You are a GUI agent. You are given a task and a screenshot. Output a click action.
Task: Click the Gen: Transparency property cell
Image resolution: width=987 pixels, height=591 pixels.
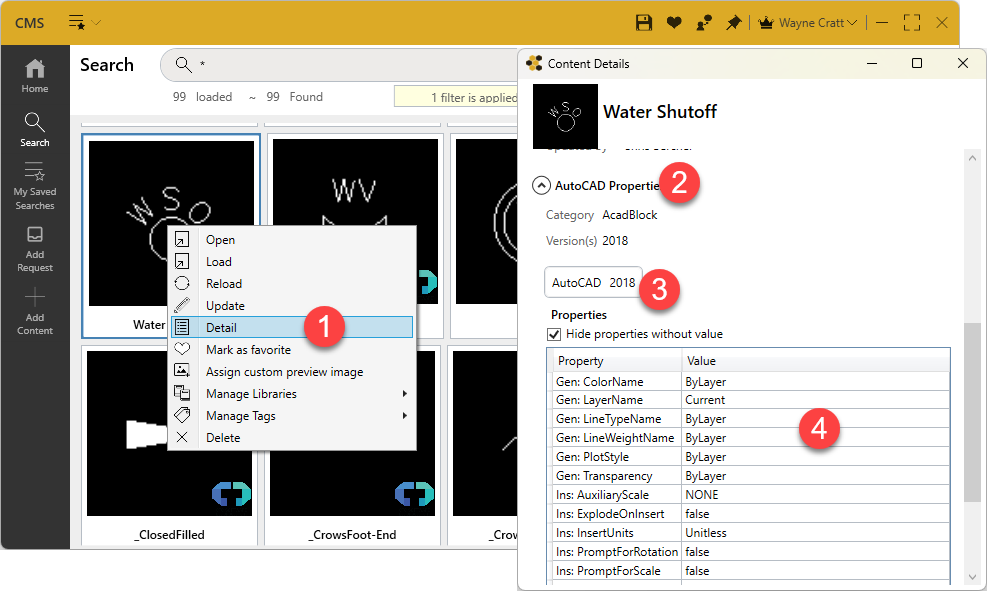click(x=616, y=476)
